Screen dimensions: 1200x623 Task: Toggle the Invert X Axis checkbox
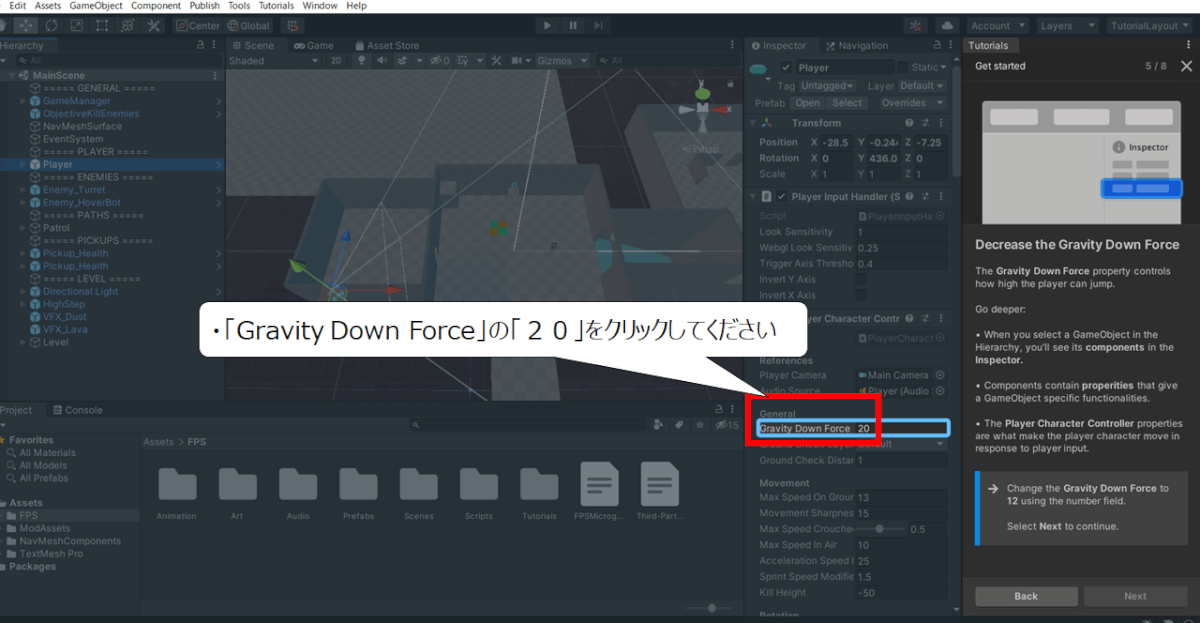pyautogui.click(x=862, y=295)
